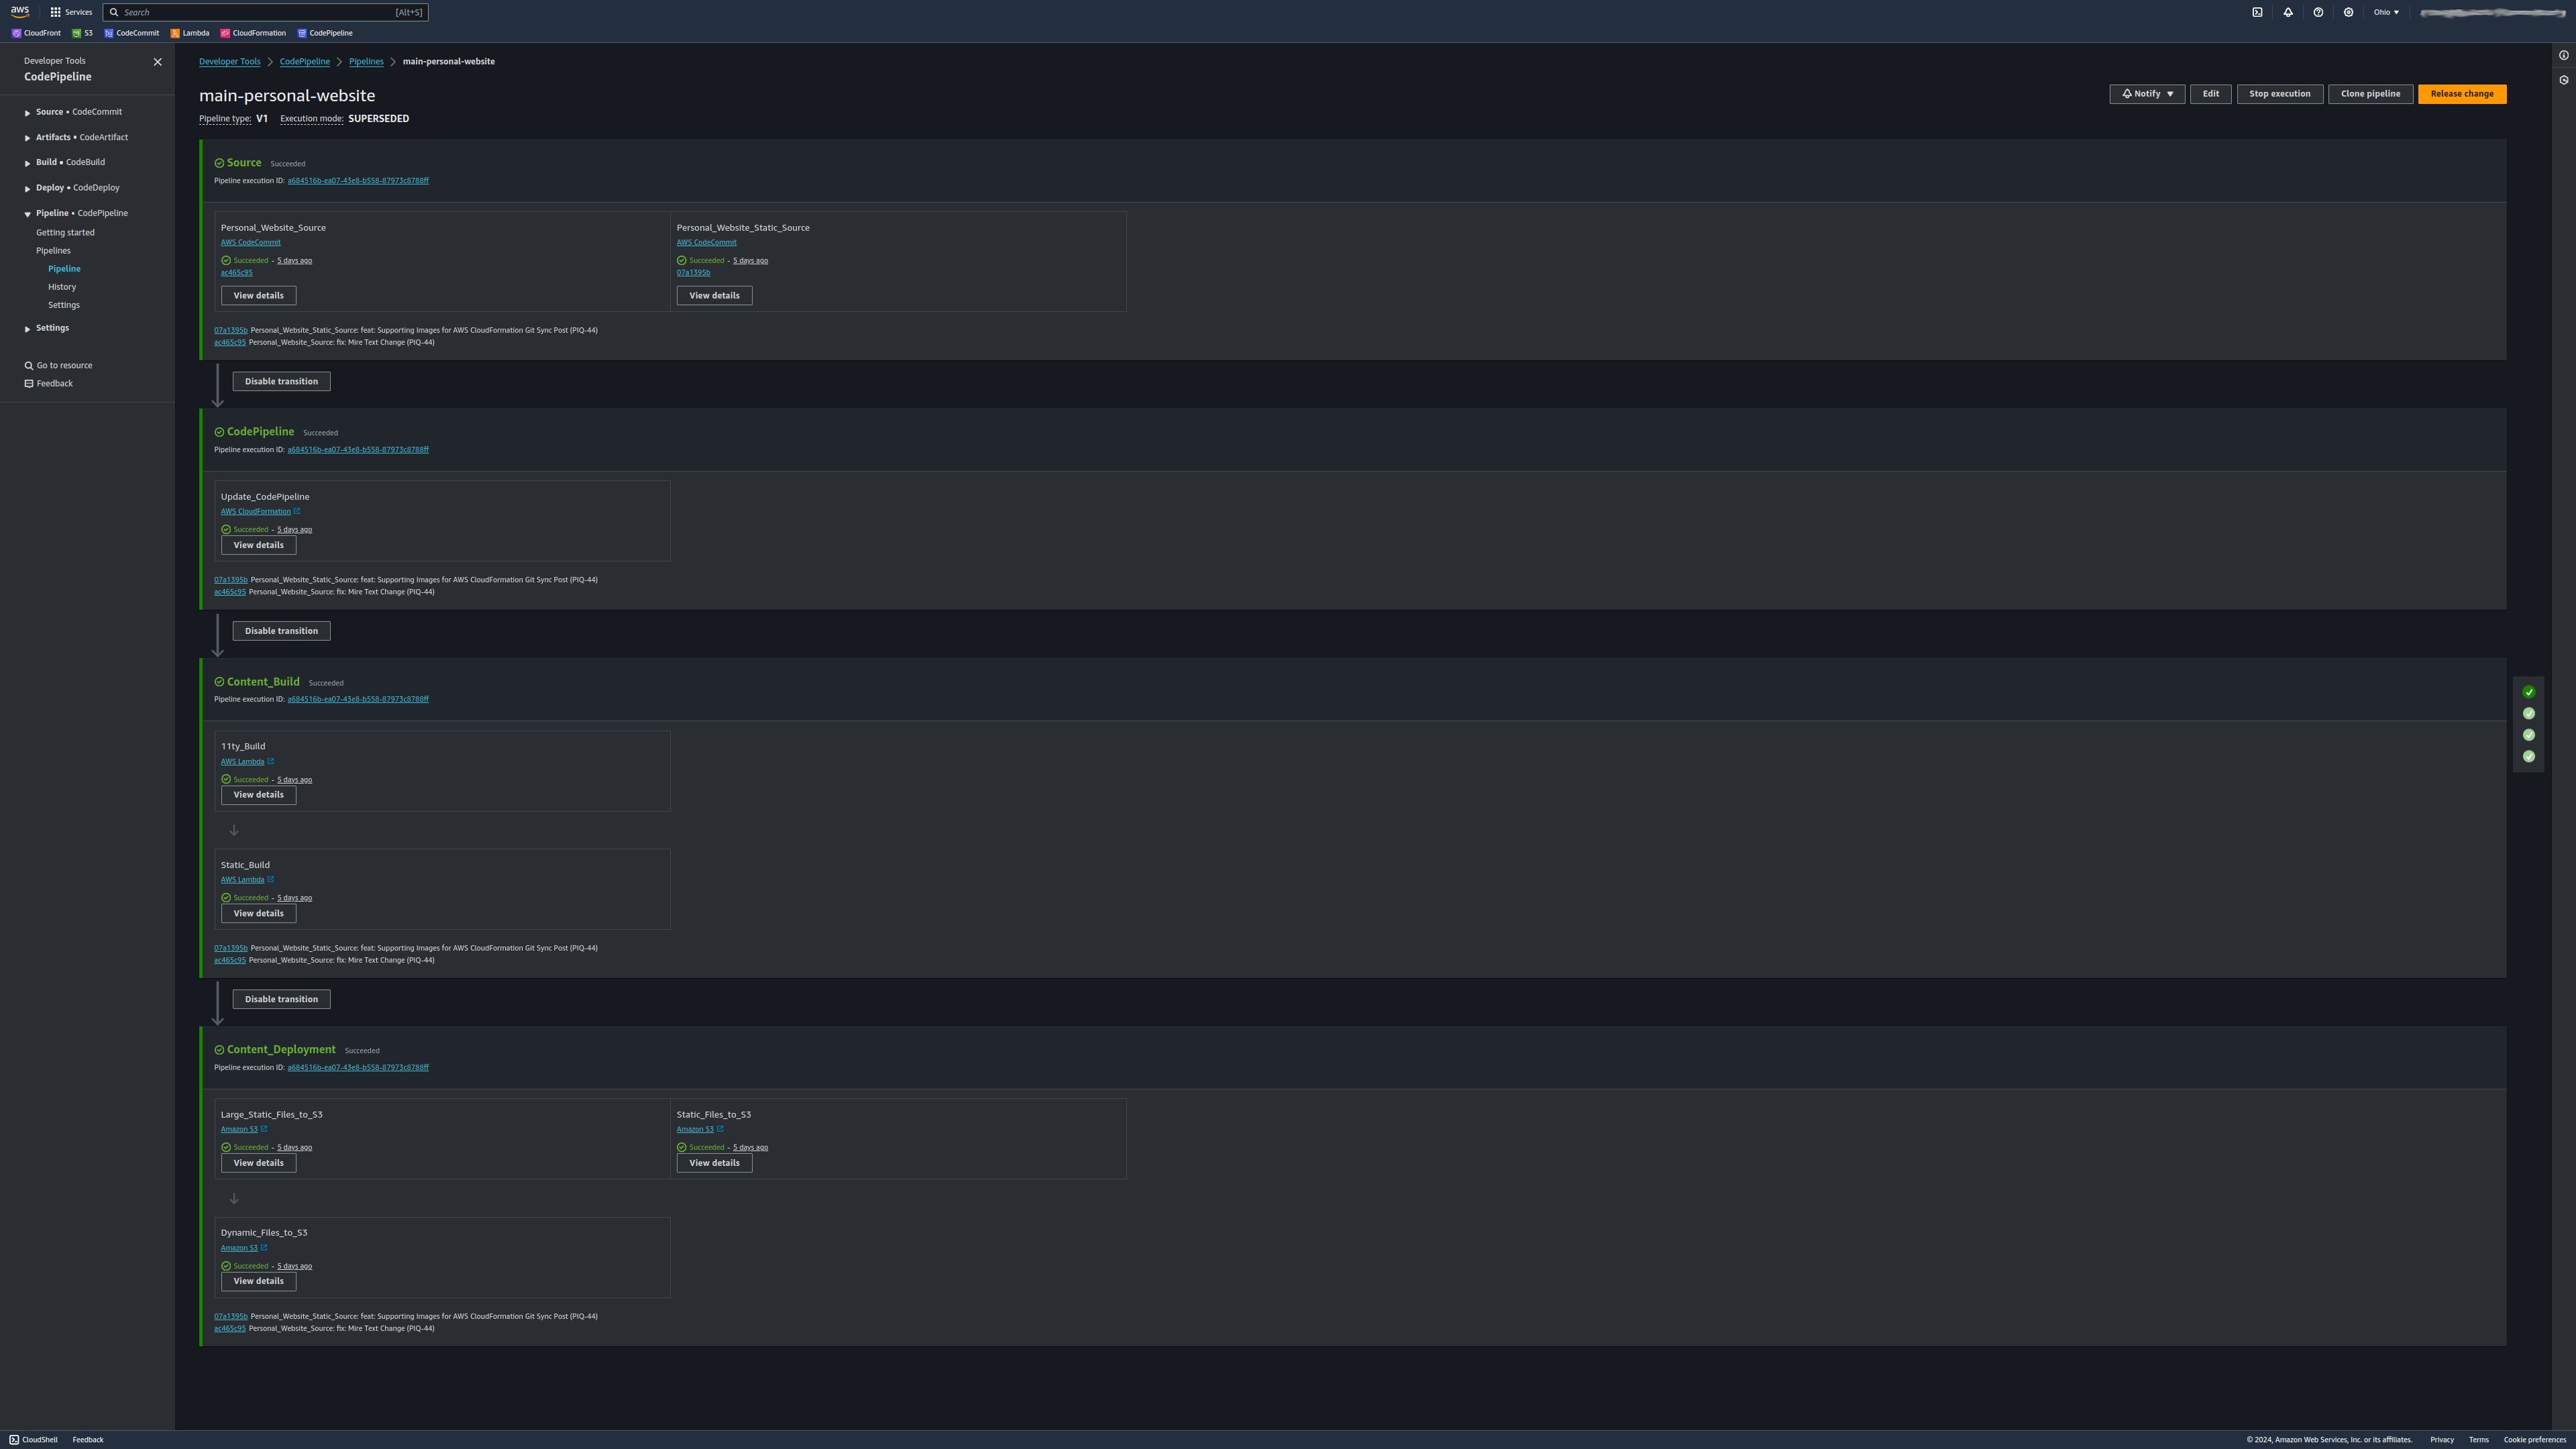This screenshot has width=2576, height=1449.
Task: Click the Clone pipeline button
Action: tap(2370, 94)
